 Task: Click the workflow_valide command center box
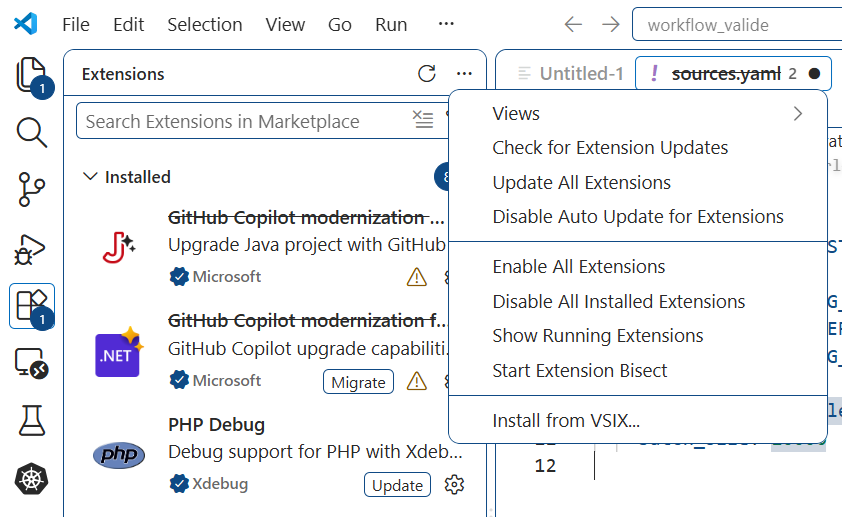tap(737, 25)
